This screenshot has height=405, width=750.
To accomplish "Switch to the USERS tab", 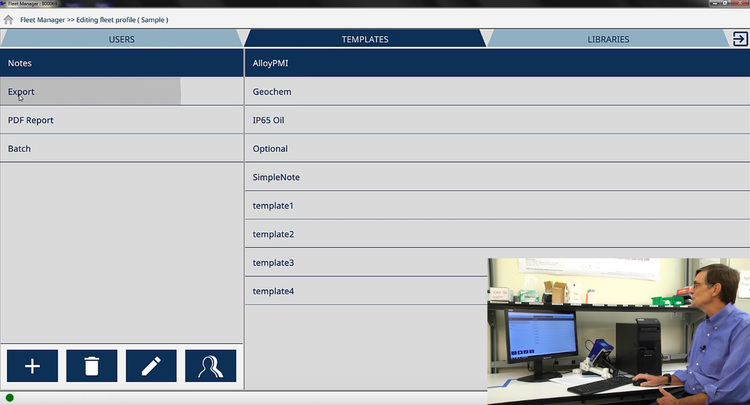I will click(x=121, y=40).
